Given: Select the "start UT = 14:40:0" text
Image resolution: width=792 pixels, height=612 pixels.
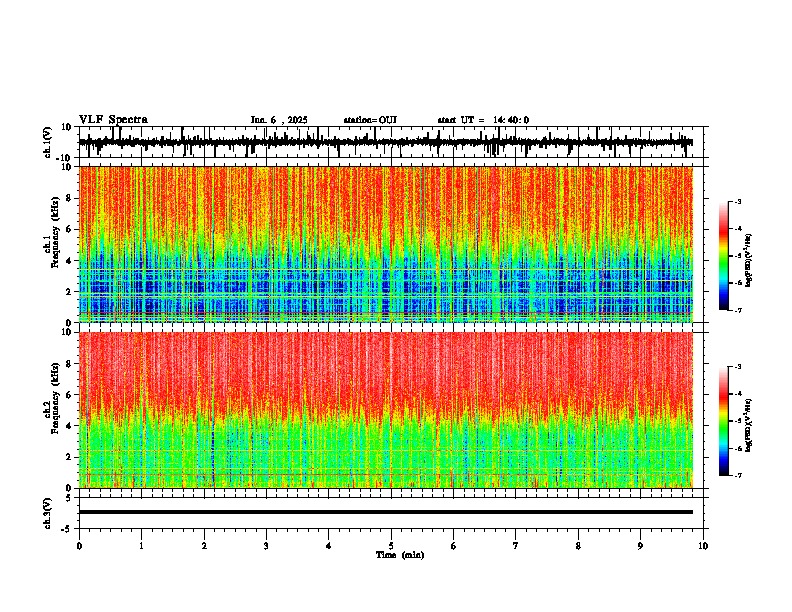Looking at the screenshot, I should tap(483, 120).
